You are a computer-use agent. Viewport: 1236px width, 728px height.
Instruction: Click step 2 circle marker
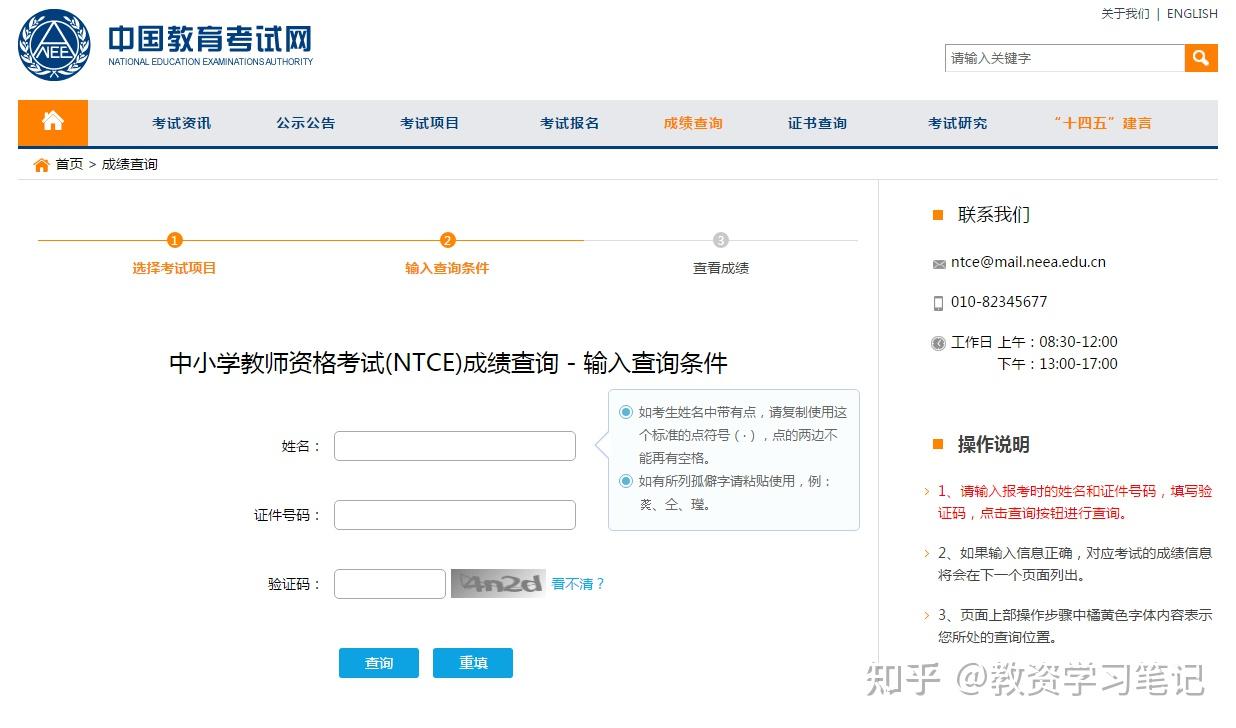click(447, 240)
